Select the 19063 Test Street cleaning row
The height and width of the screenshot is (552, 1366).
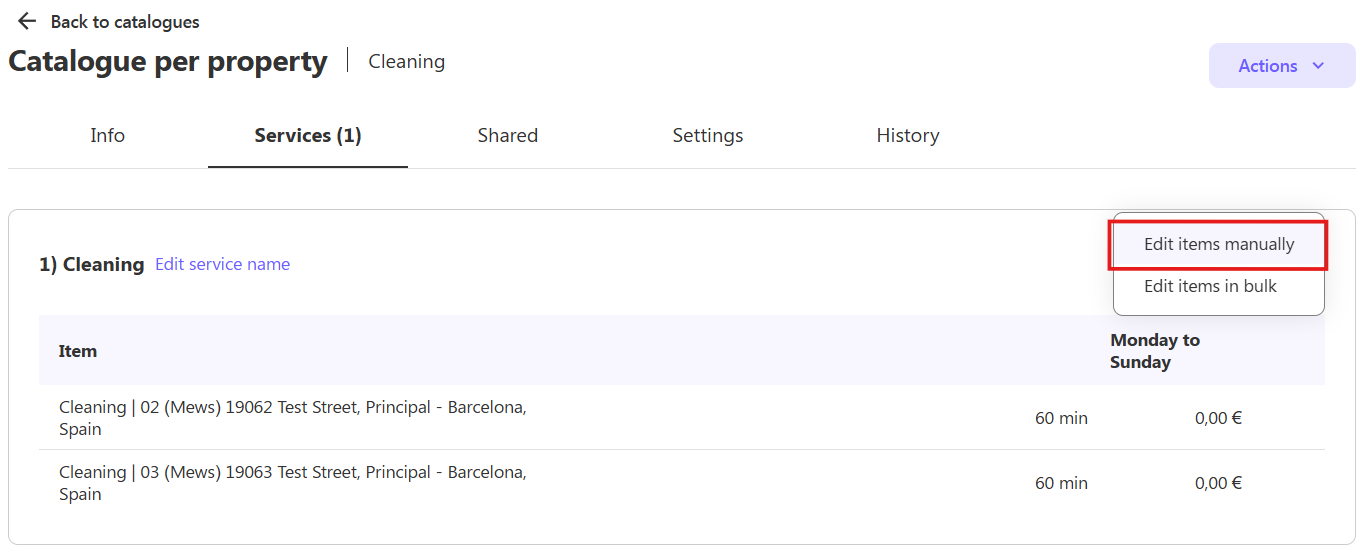(x=682, y=483)
